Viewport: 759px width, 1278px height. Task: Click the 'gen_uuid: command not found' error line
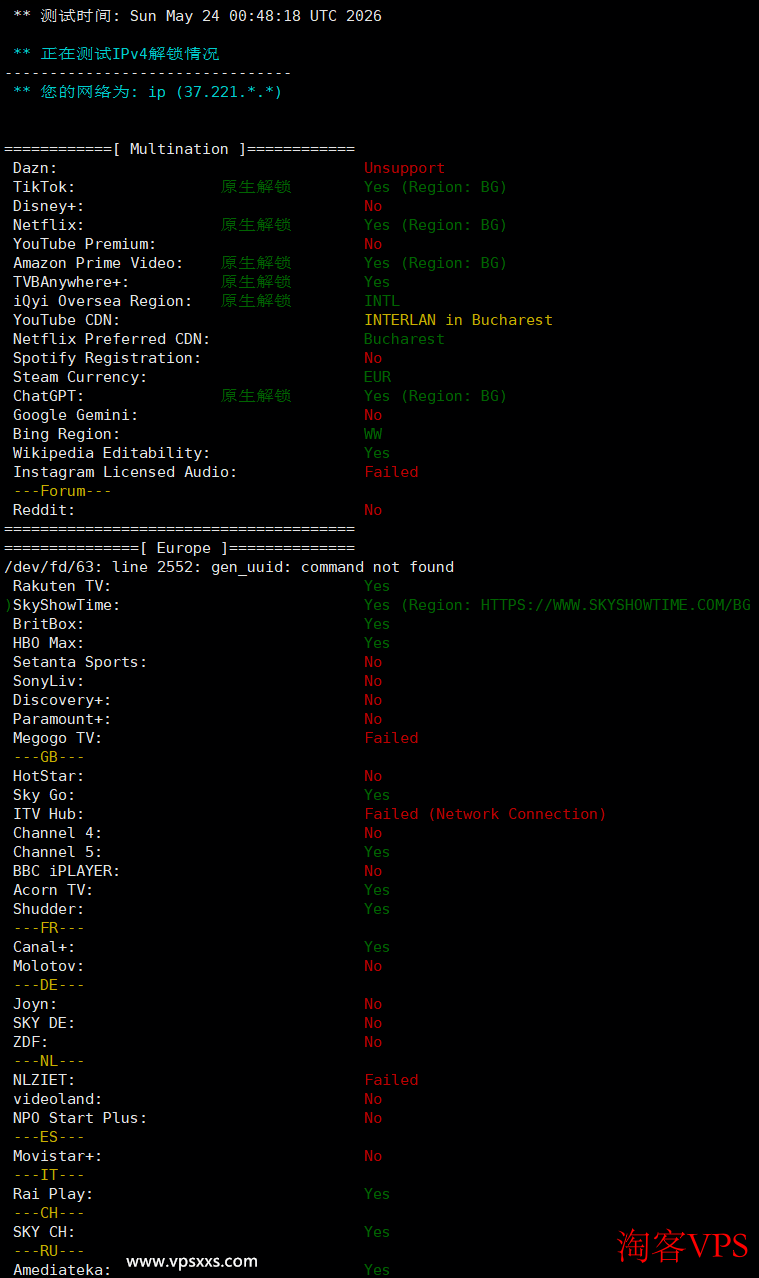(229, 567)
